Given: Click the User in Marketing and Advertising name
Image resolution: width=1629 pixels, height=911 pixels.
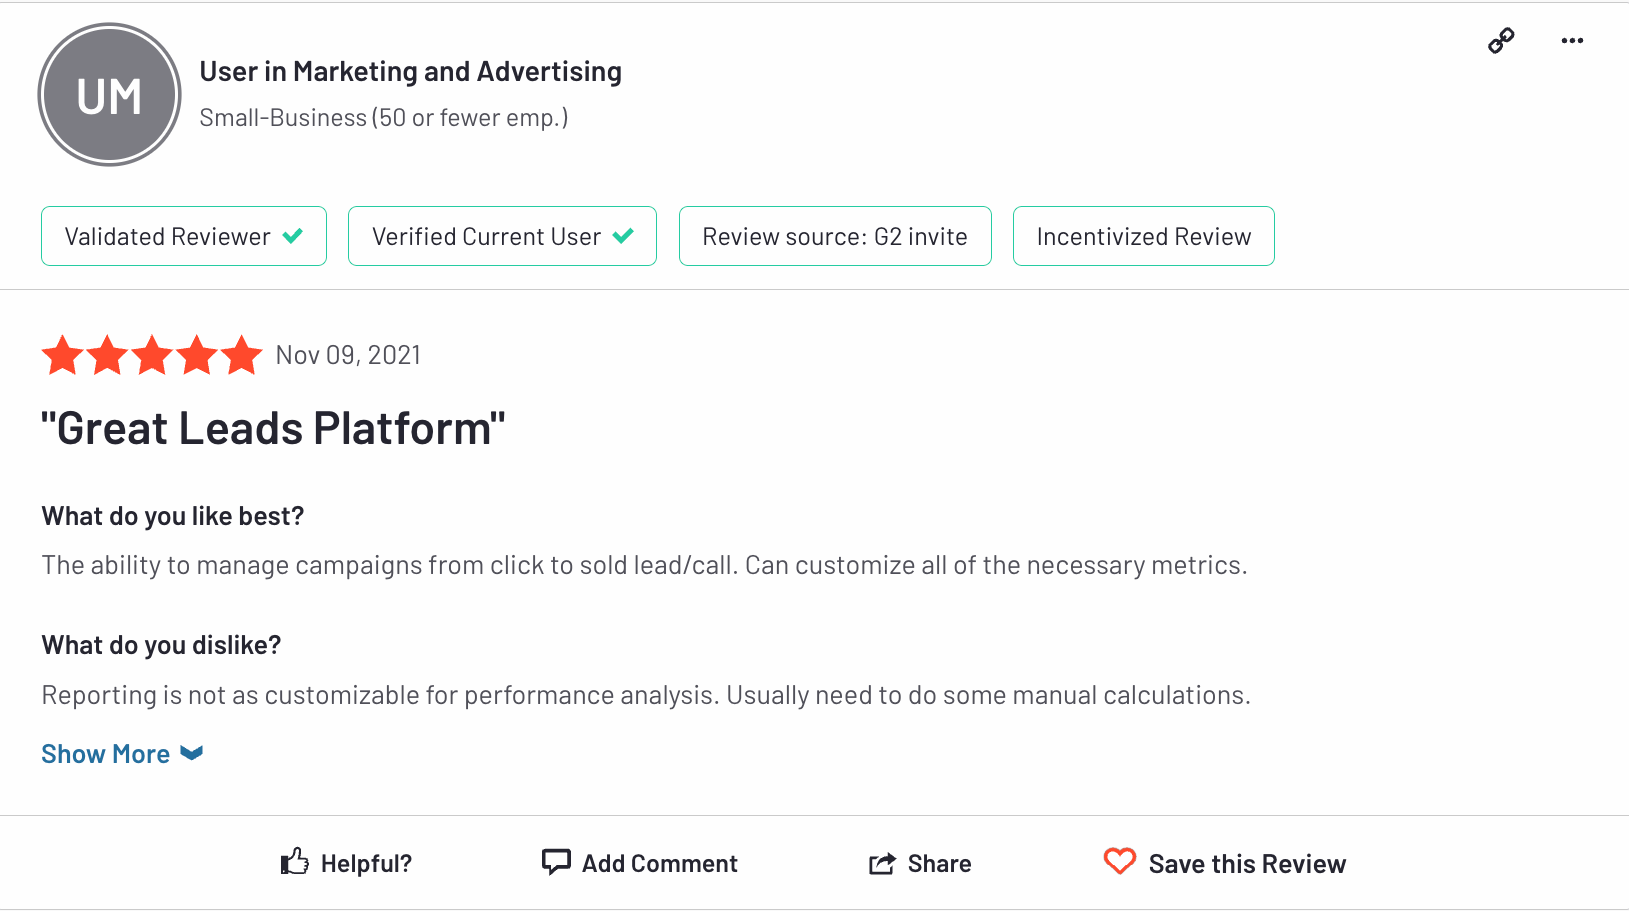Looking at the screenshot, I should coord(410,72).
